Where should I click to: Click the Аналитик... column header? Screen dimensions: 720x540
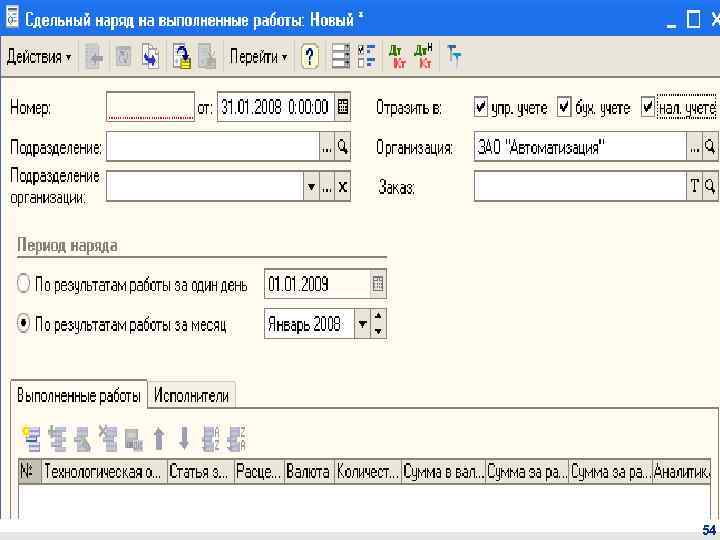(x=681, y=472)
